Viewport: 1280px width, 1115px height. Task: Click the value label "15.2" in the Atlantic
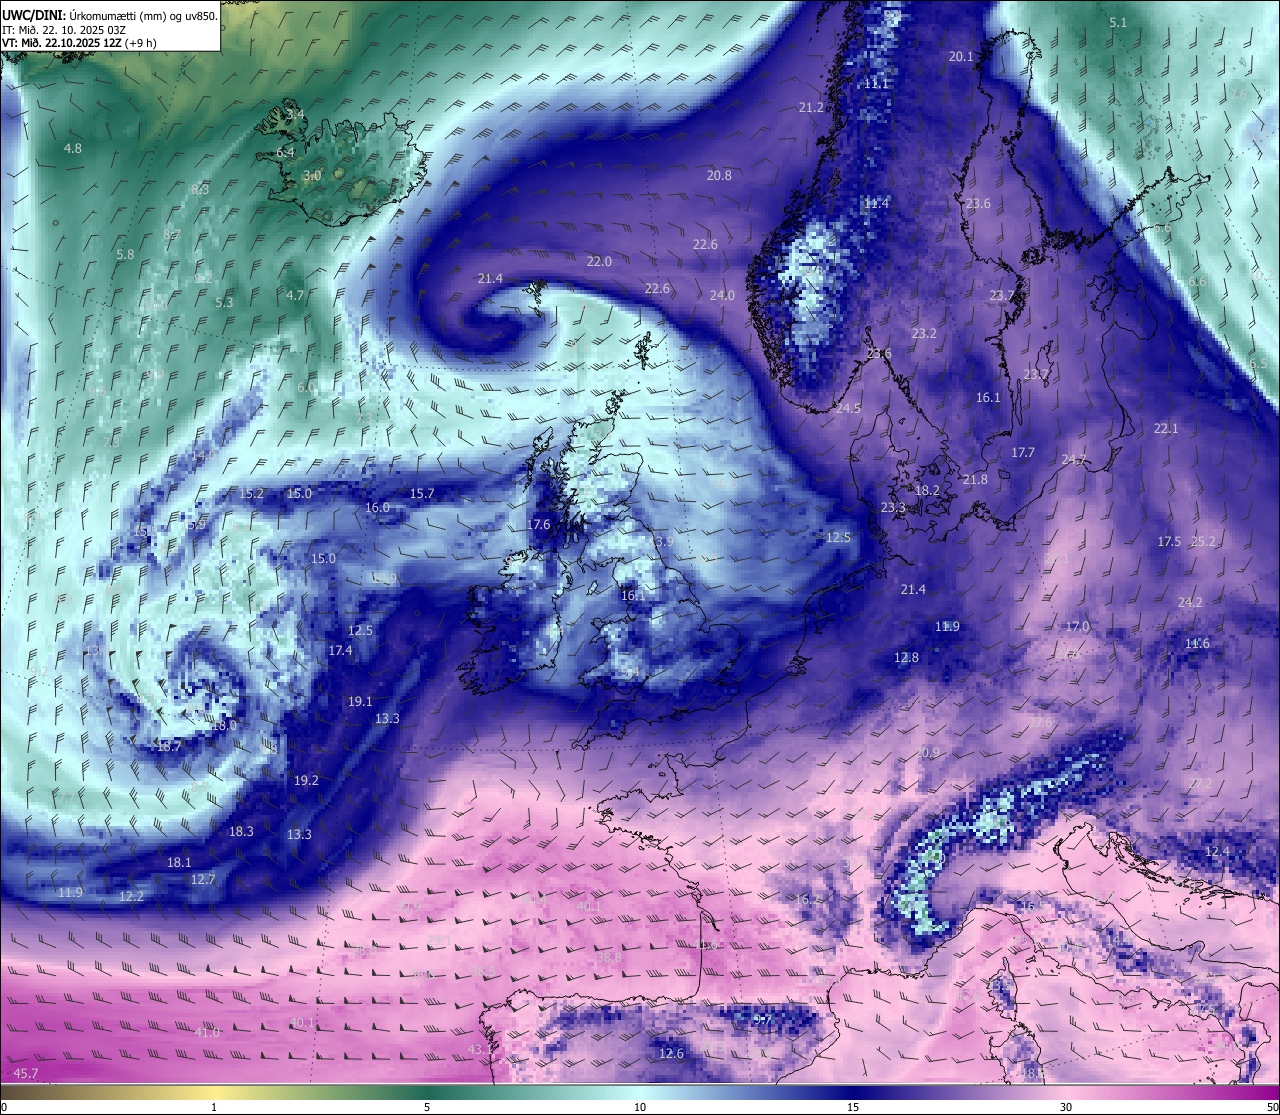(252, 493)
